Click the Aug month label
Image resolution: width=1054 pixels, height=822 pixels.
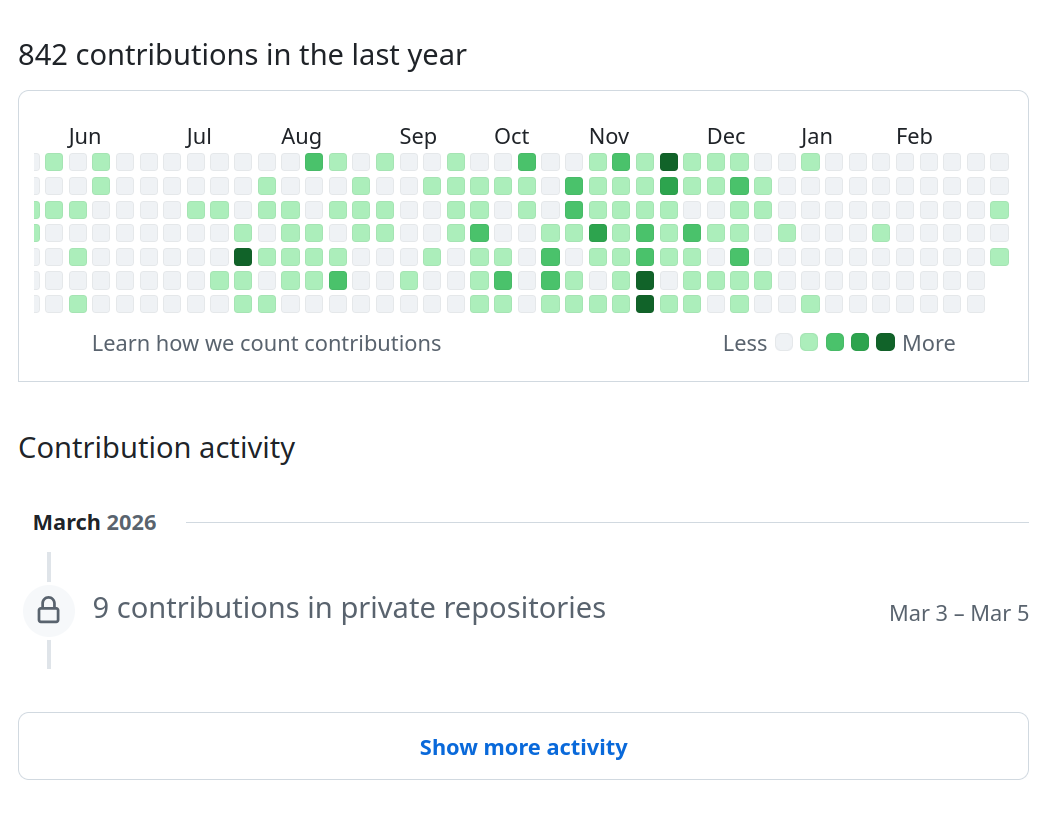[x=301, y=137]
